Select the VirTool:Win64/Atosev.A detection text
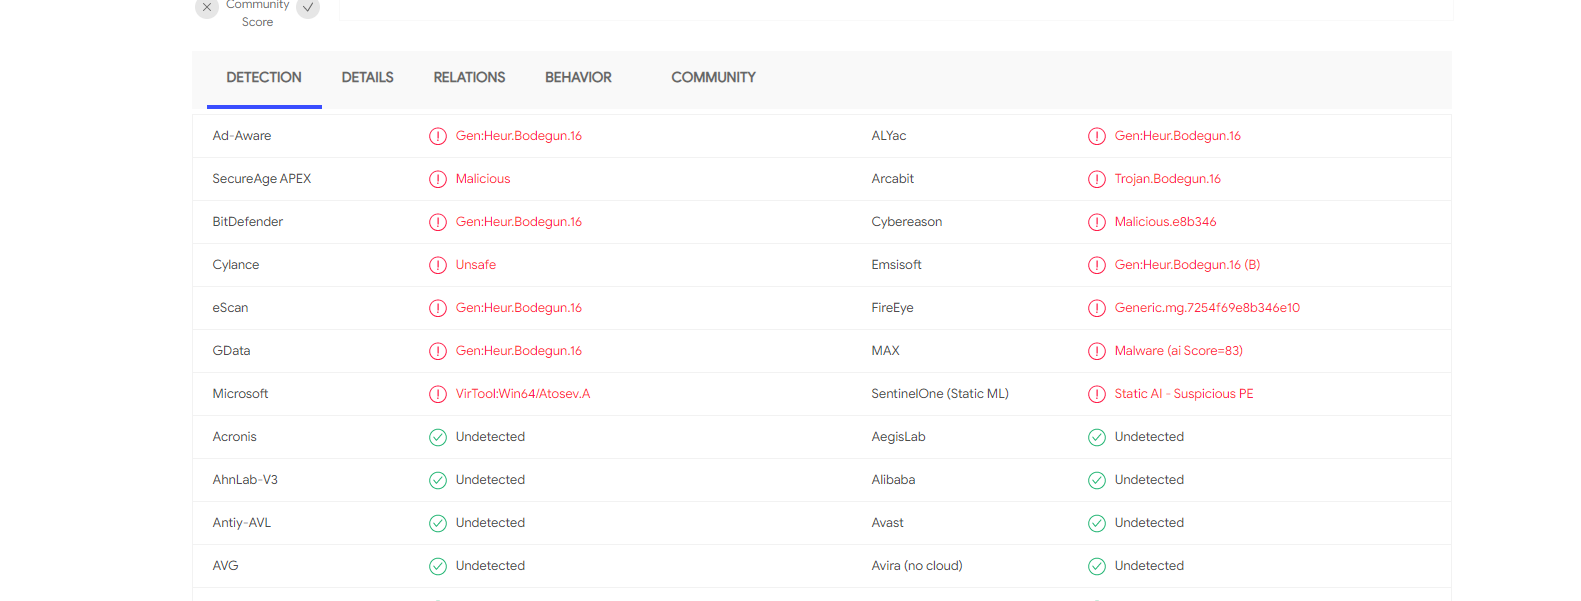 point(523,394)
